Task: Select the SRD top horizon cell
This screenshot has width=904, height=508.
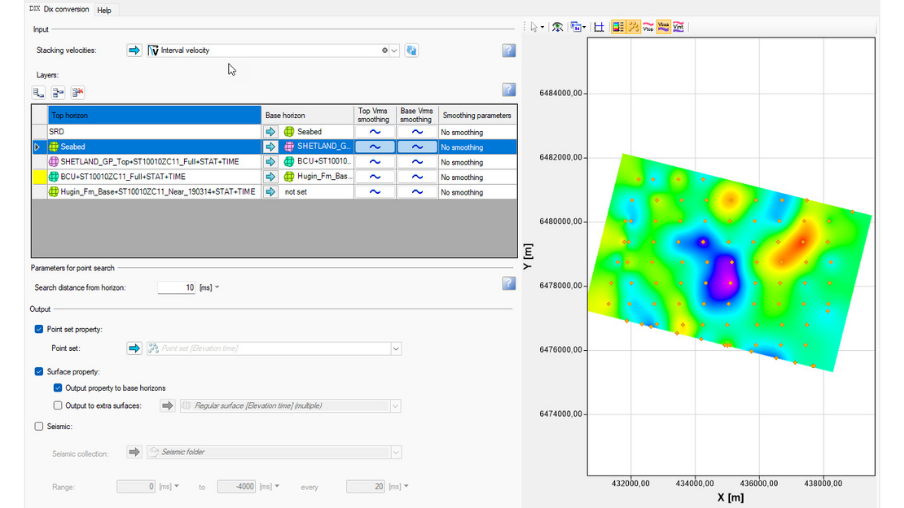Action: coord(155,132)
